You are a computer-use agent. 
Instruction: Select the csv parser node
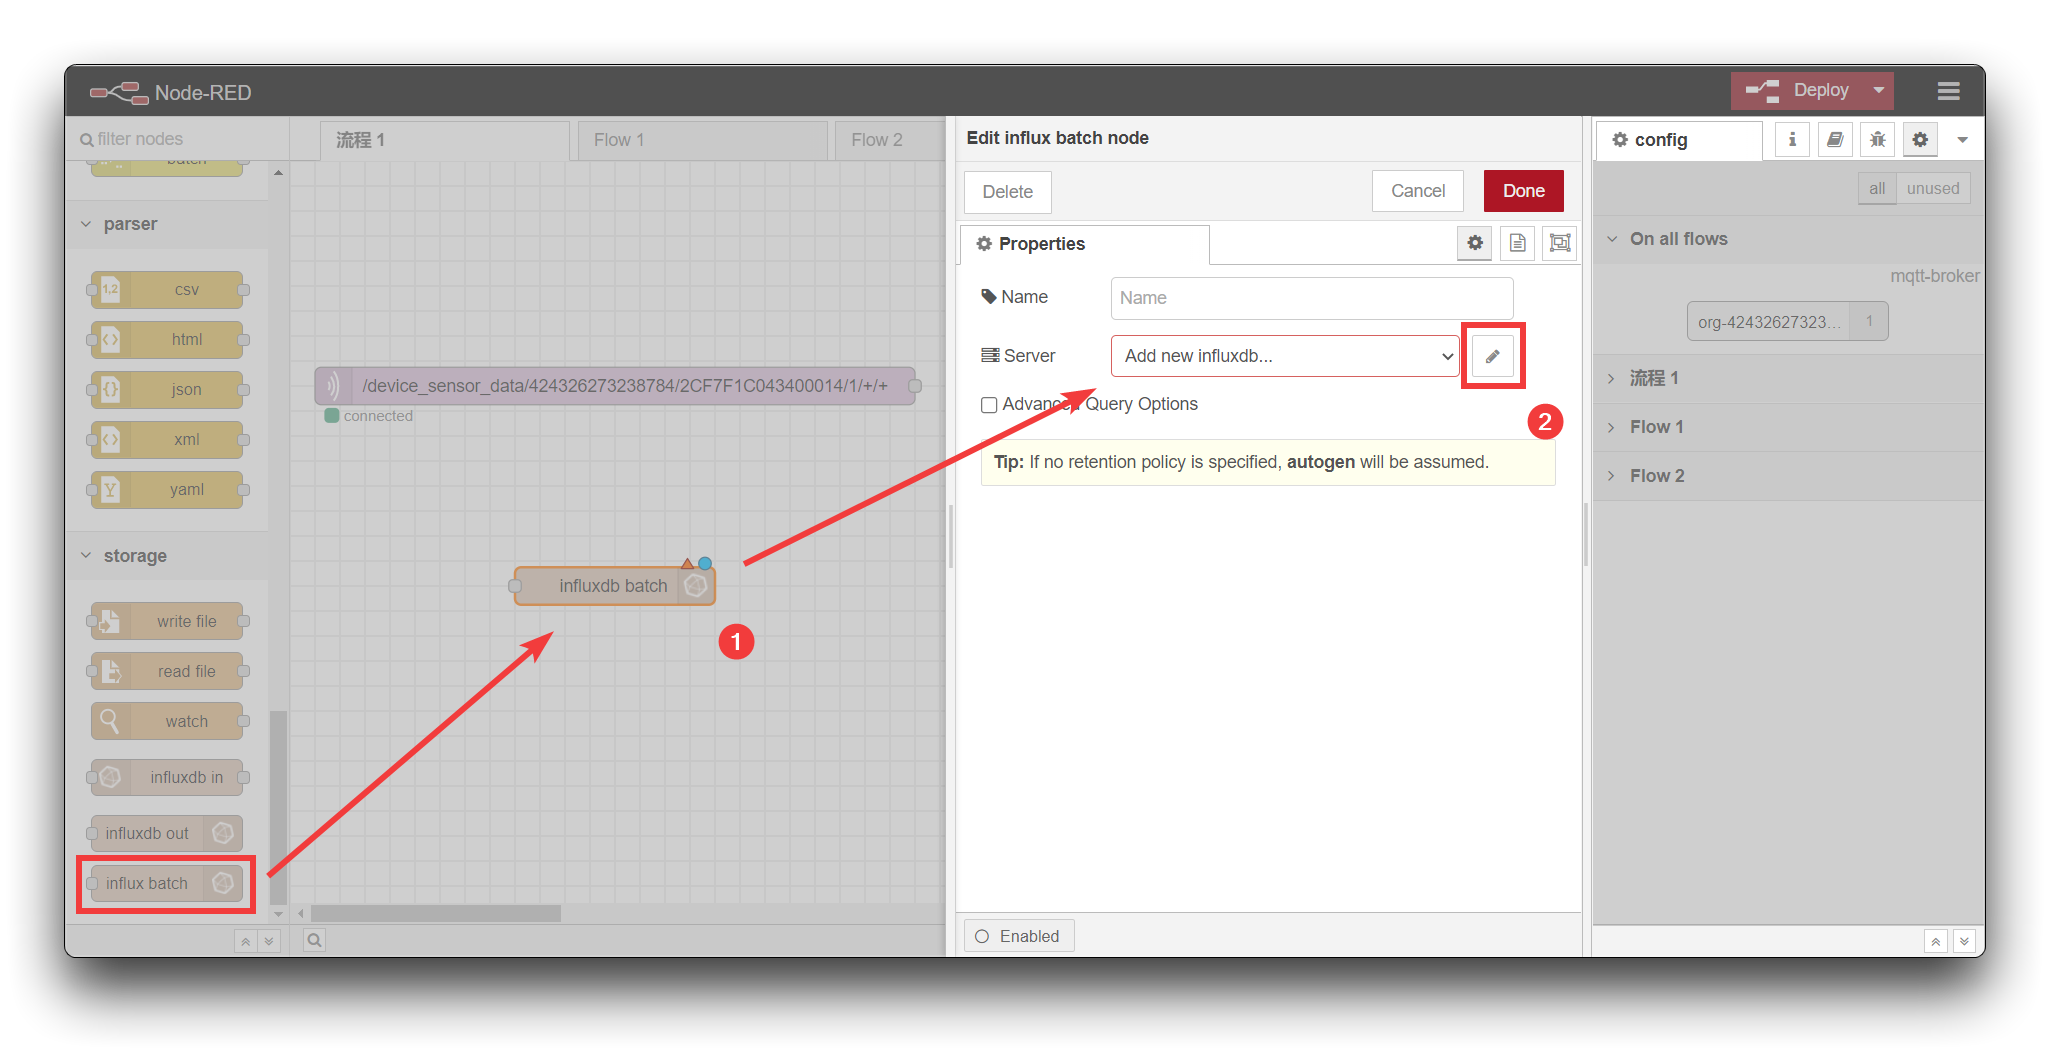[168, 290]
